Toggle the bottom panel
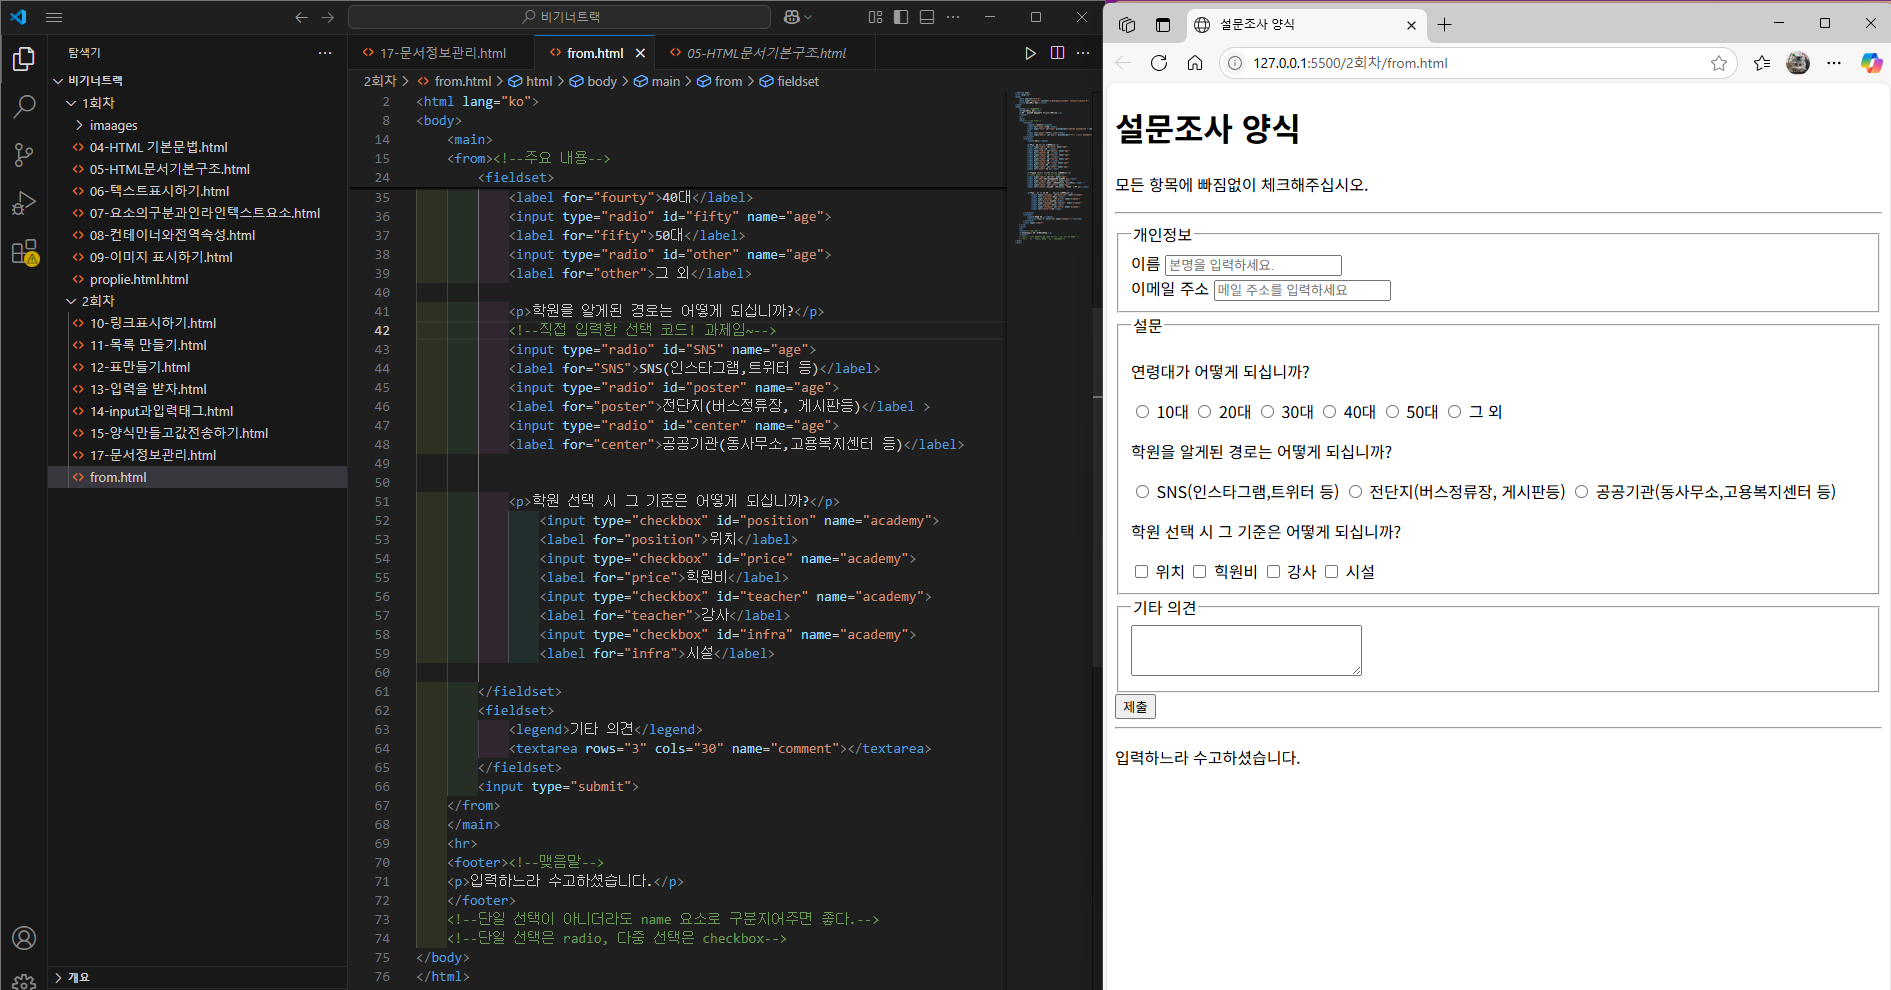Image resolution: width=1891 pixels, height=990 pixels. pyautogui.click(x=927, y=17)
